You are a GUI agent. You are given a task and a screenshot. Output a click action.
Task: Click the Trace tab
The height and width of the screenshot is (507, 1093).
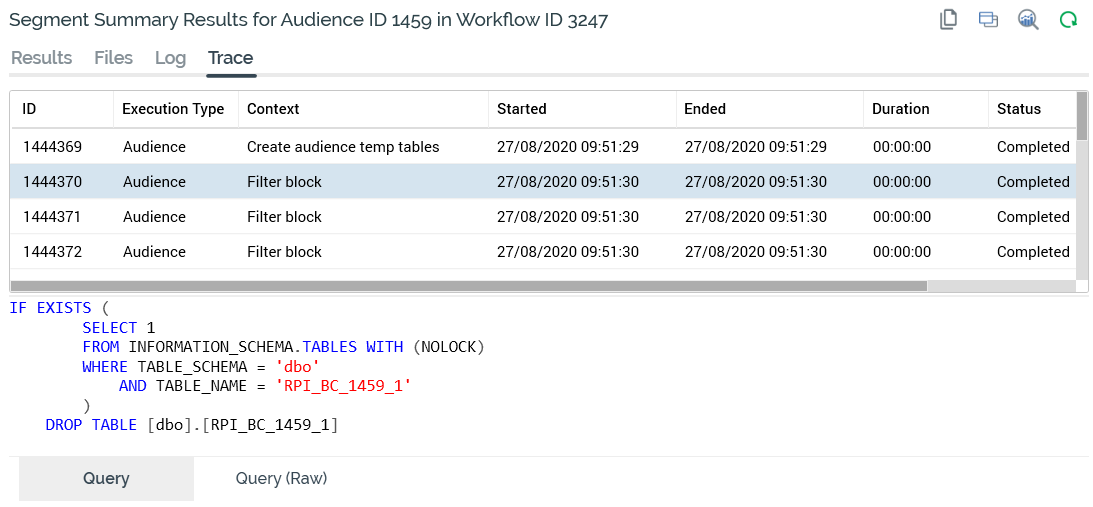click(x=230, y=58)
